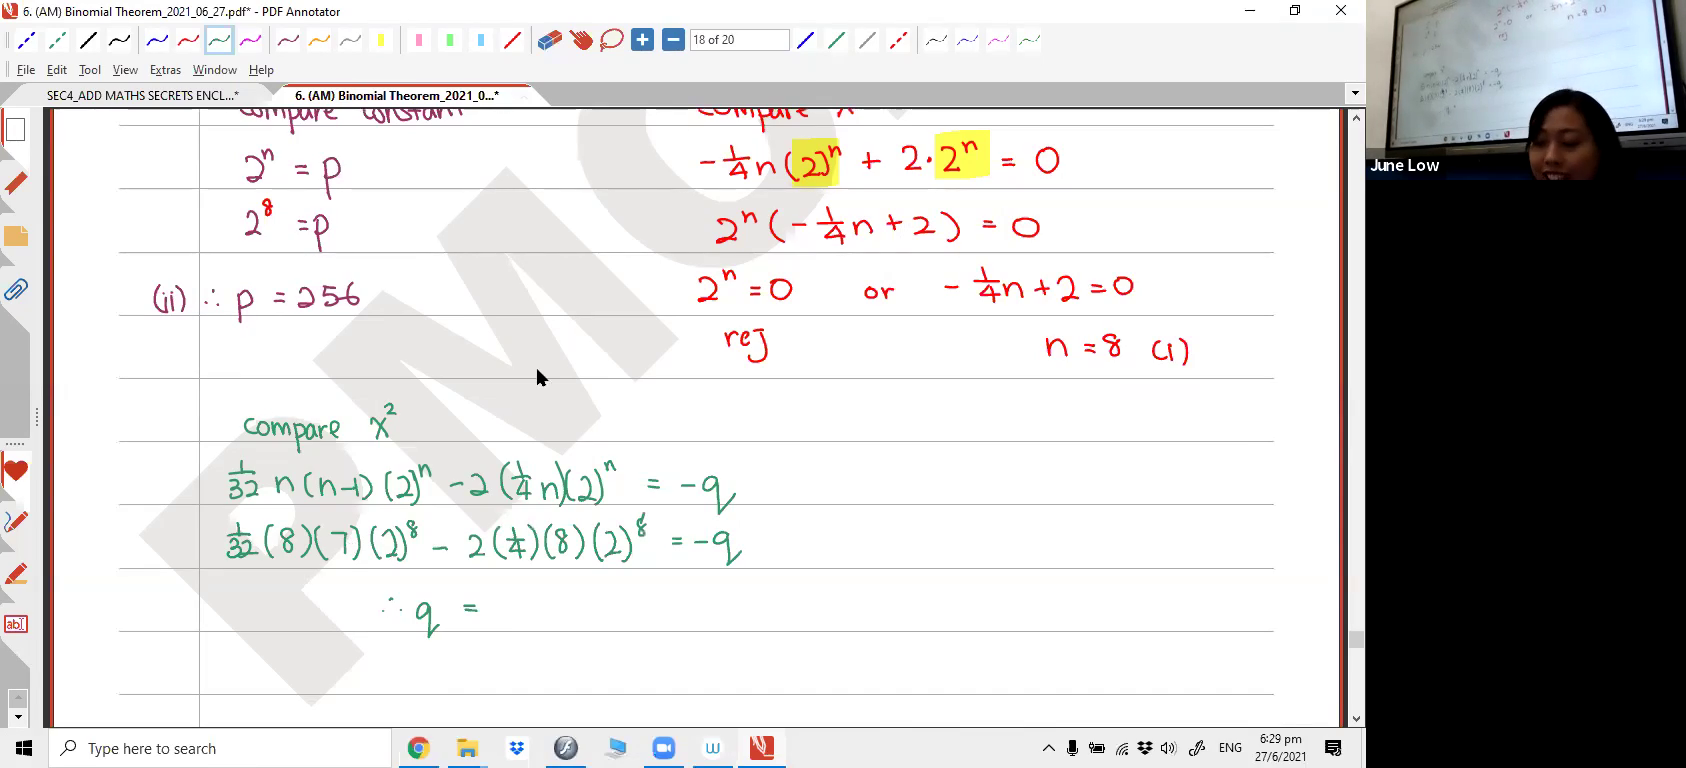Screen dimensions: 1686x768
Task: Switch to 6. (AM) Binomial Theorem tab
Action: tap(397, 96)
